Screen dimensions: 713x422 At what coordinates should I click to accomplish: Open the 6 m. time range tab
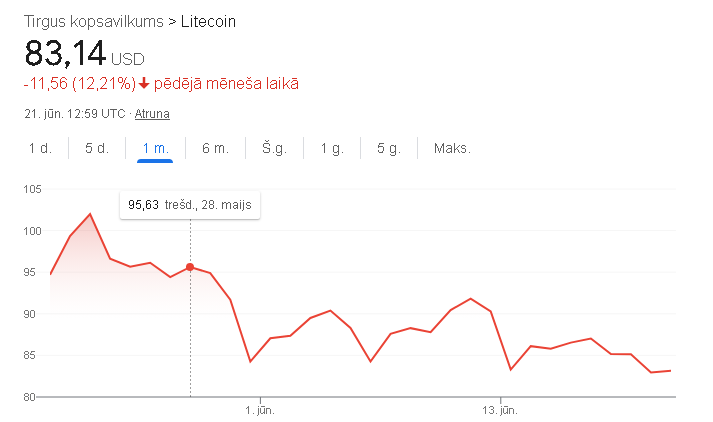click(x=215, y=148)
